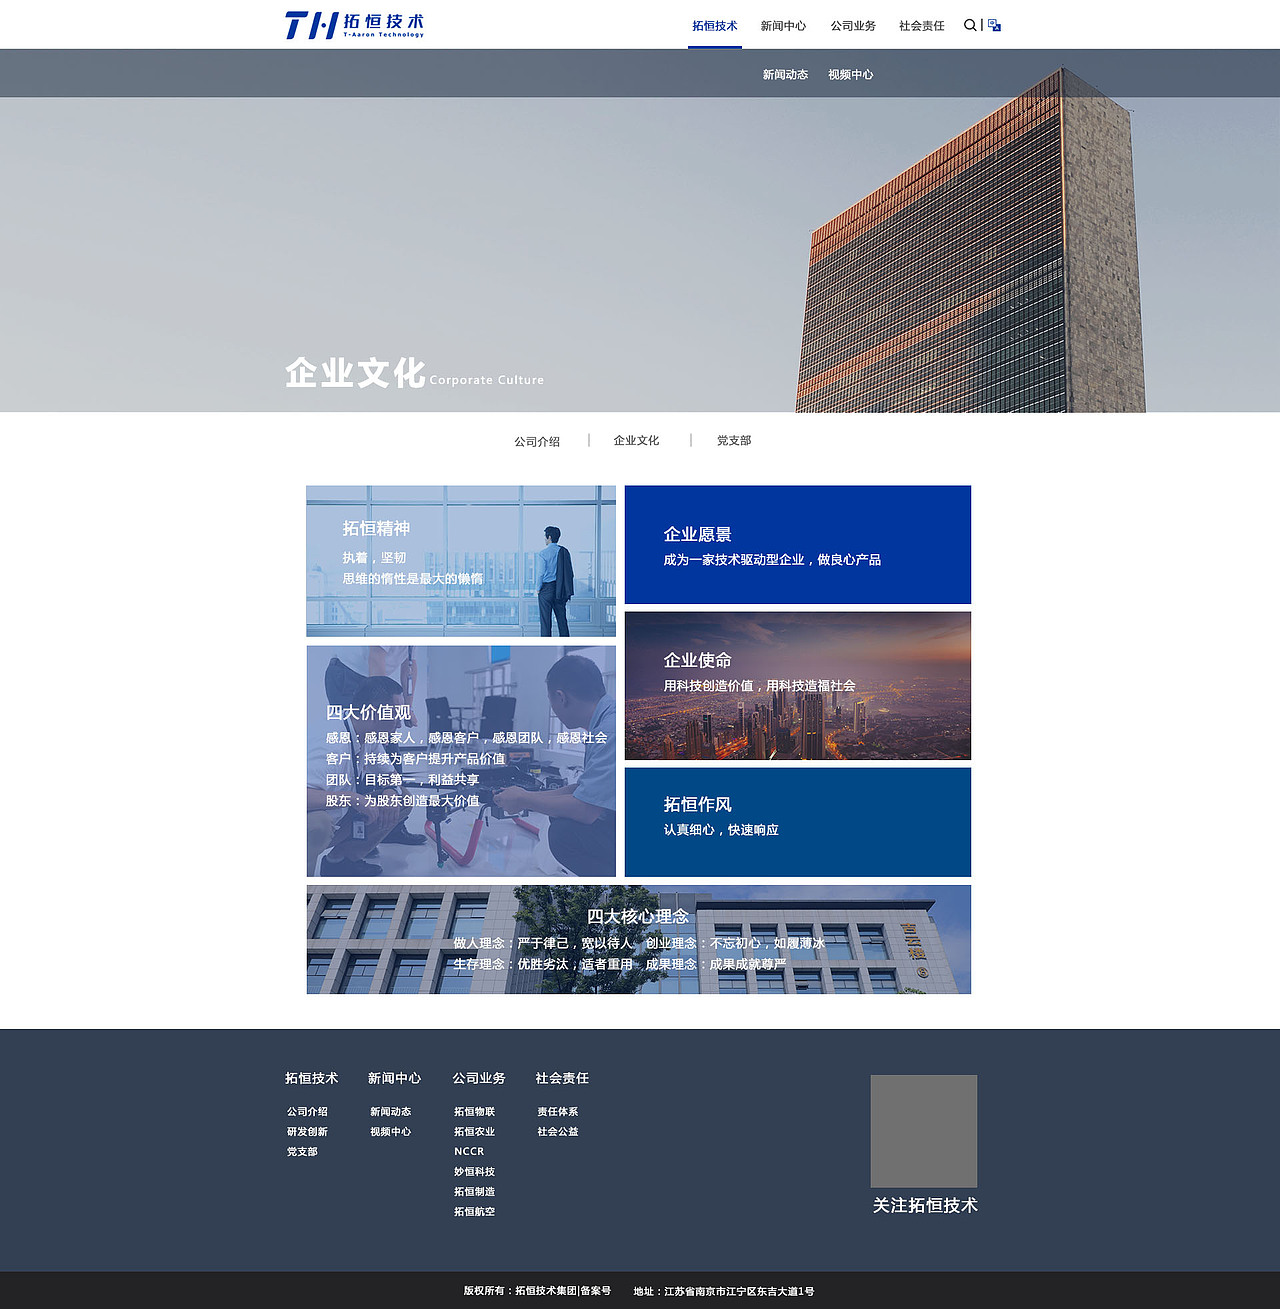Open the 企业使命 city skyline card

point(798,686)
